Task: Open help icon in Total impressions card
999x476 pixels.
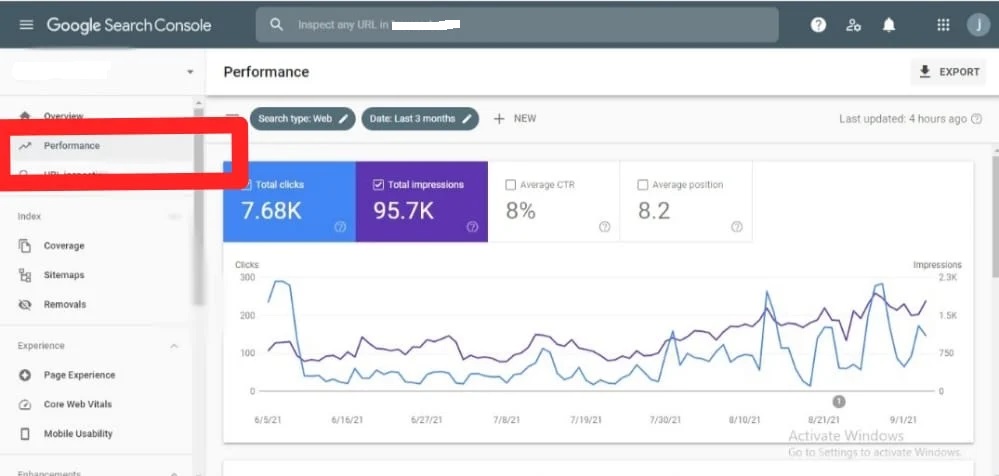Action: pos(472,227)
